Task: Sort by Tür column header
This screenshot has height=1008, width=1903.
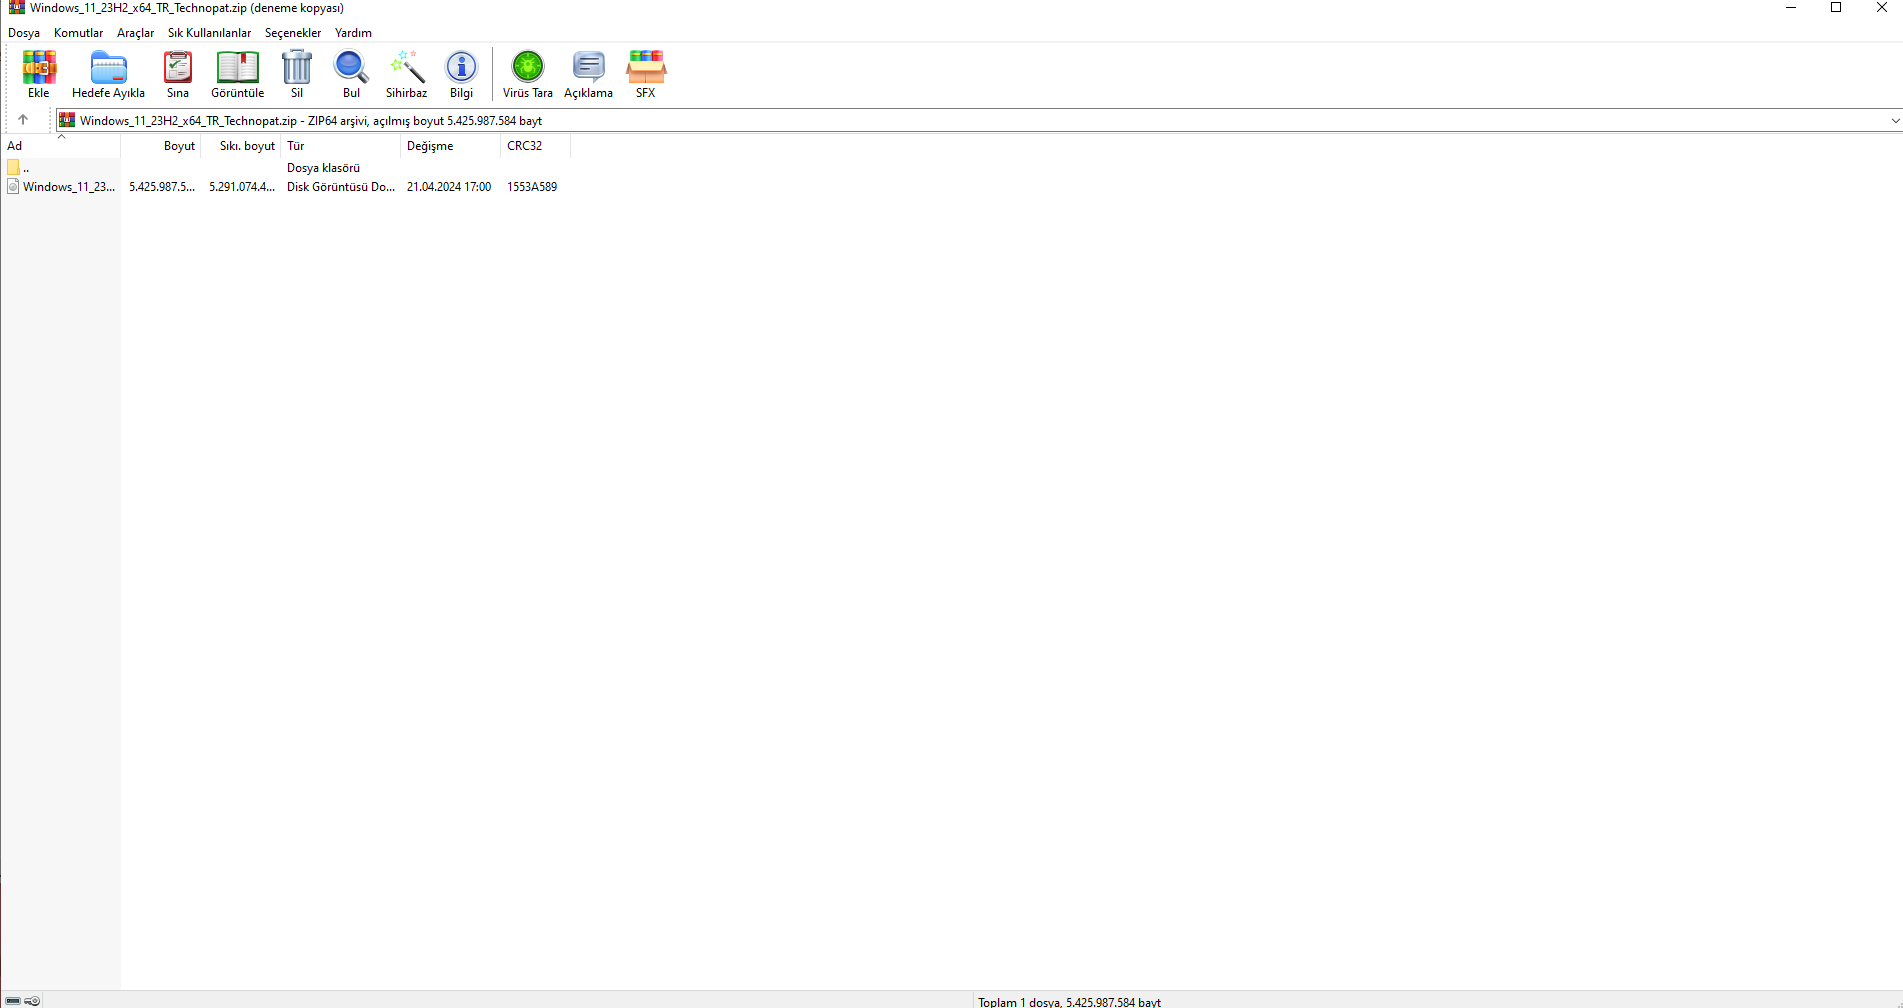Action: [x=340, y=146]
